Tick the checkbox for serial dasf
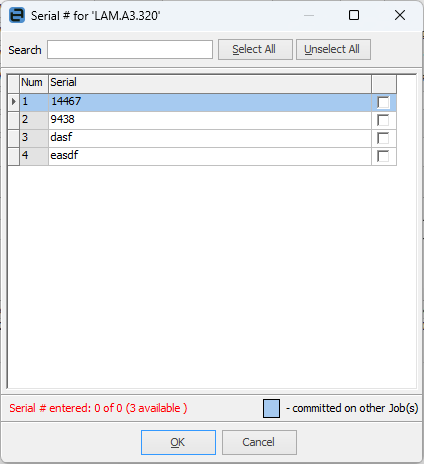Viewport: 424px width, 464px height. pos(383,138)
